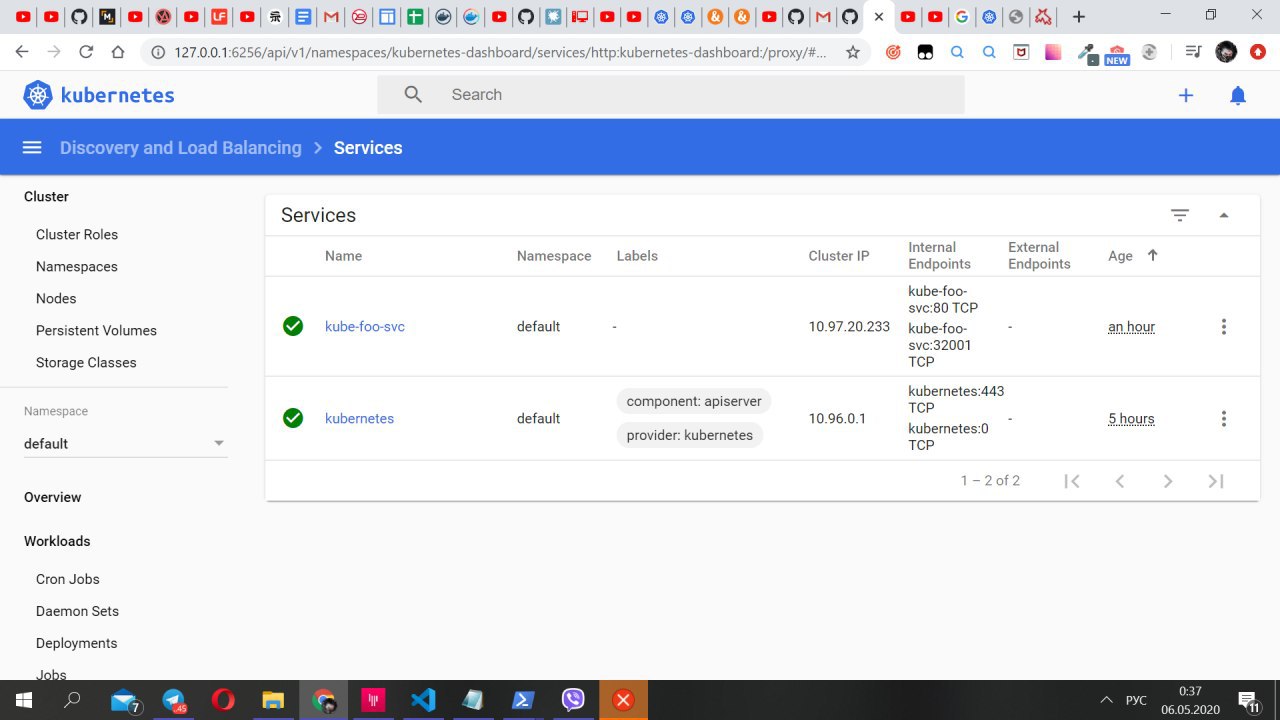Image resolution: width=1280 pixels, height=720 pixels.
Task: Click the browser reload button
Action: [86, 52]
